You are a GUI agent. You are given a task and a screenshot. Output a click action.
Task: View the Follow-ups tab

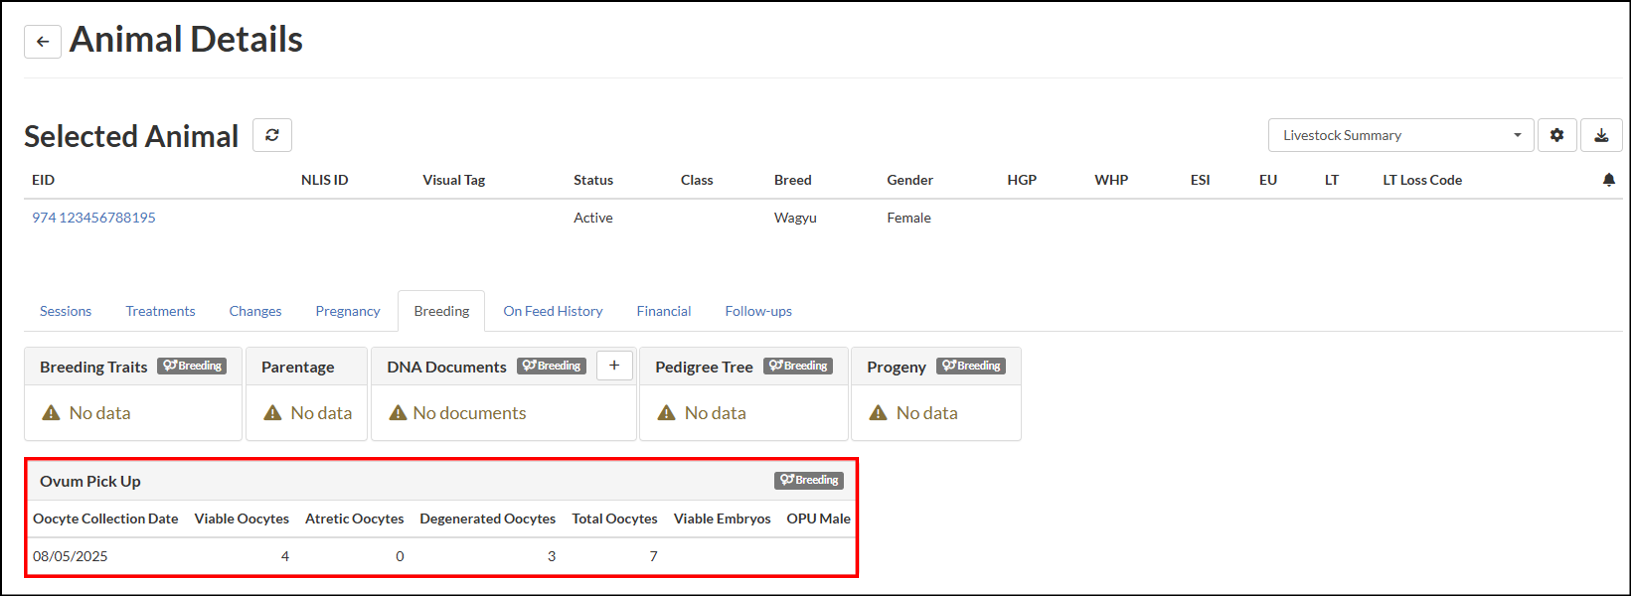click(x=758, y=311)
